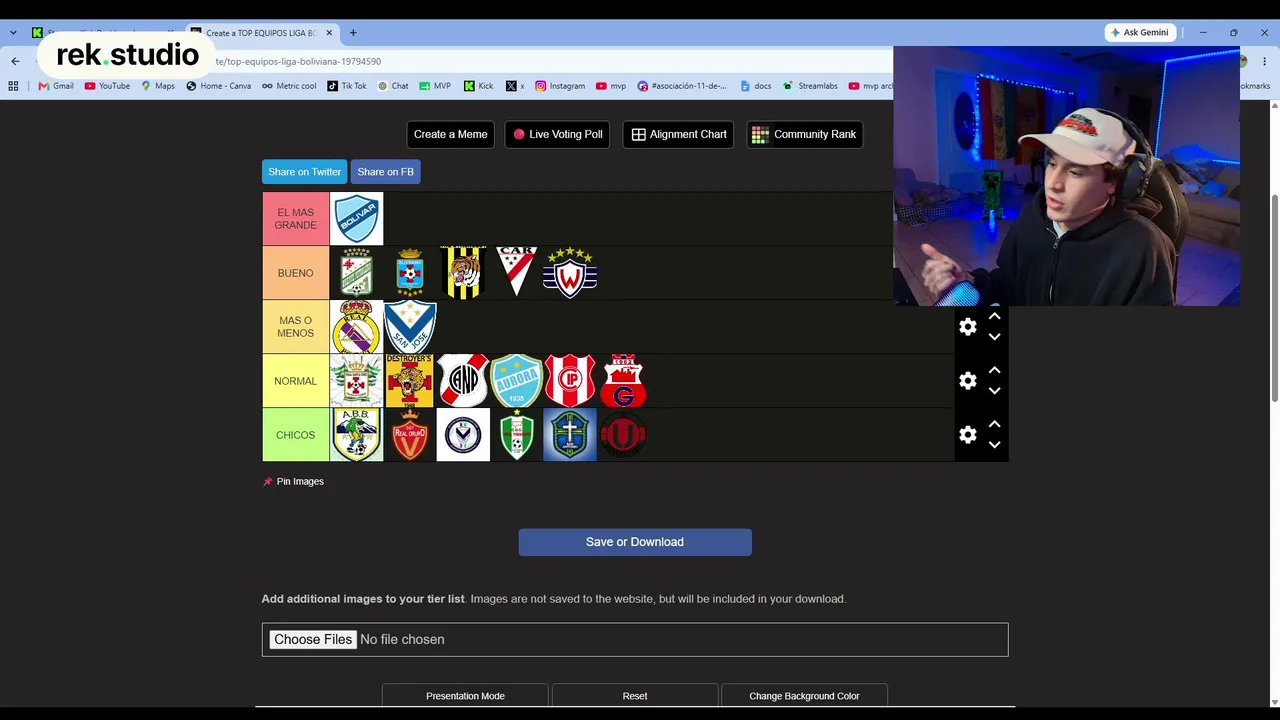
Task: Click the Blooming light-blue crest in BUENO row
Action: click(410, 273)
